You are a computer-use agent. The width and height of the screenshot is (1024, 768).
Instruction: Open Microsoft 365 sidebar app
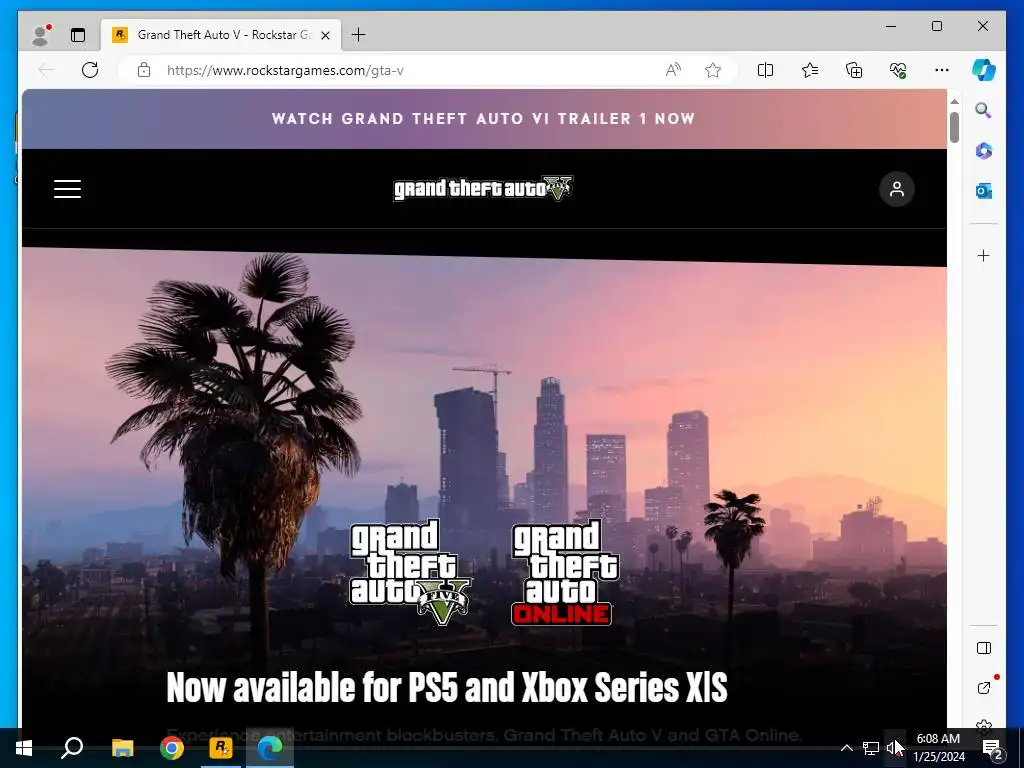coord(984,151)
